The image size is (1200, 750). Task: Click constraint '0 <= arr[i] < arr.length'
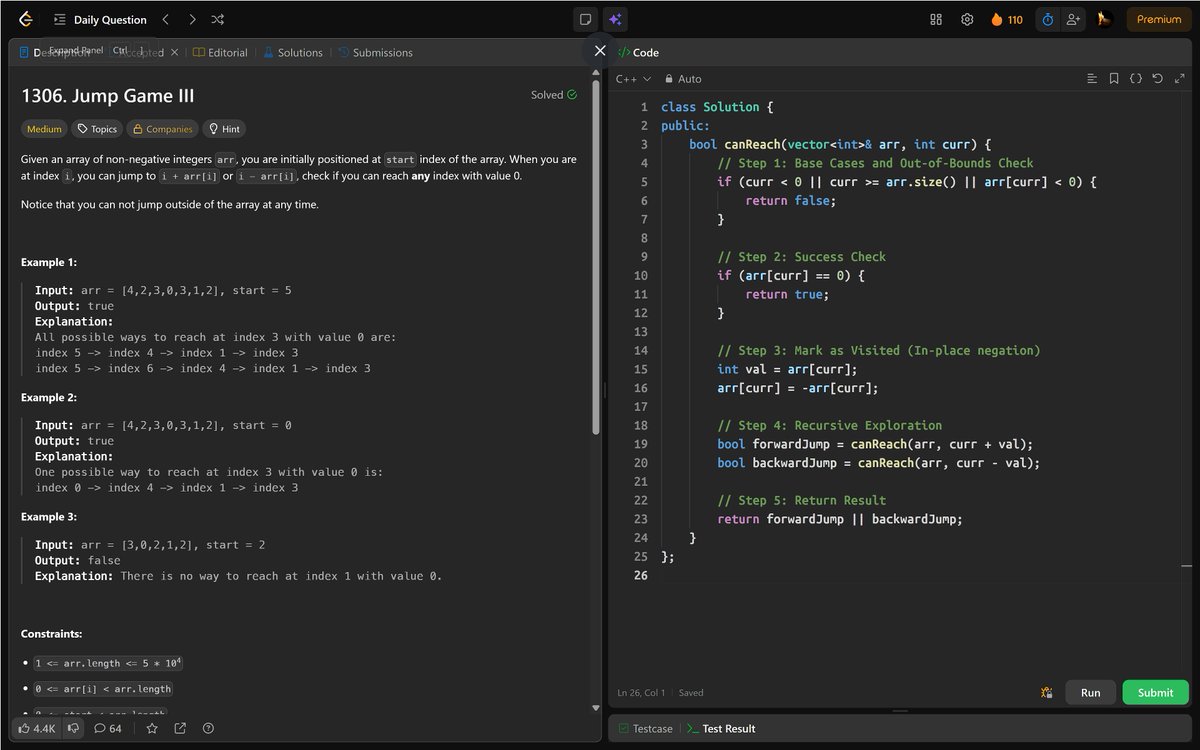click(103, 689)
